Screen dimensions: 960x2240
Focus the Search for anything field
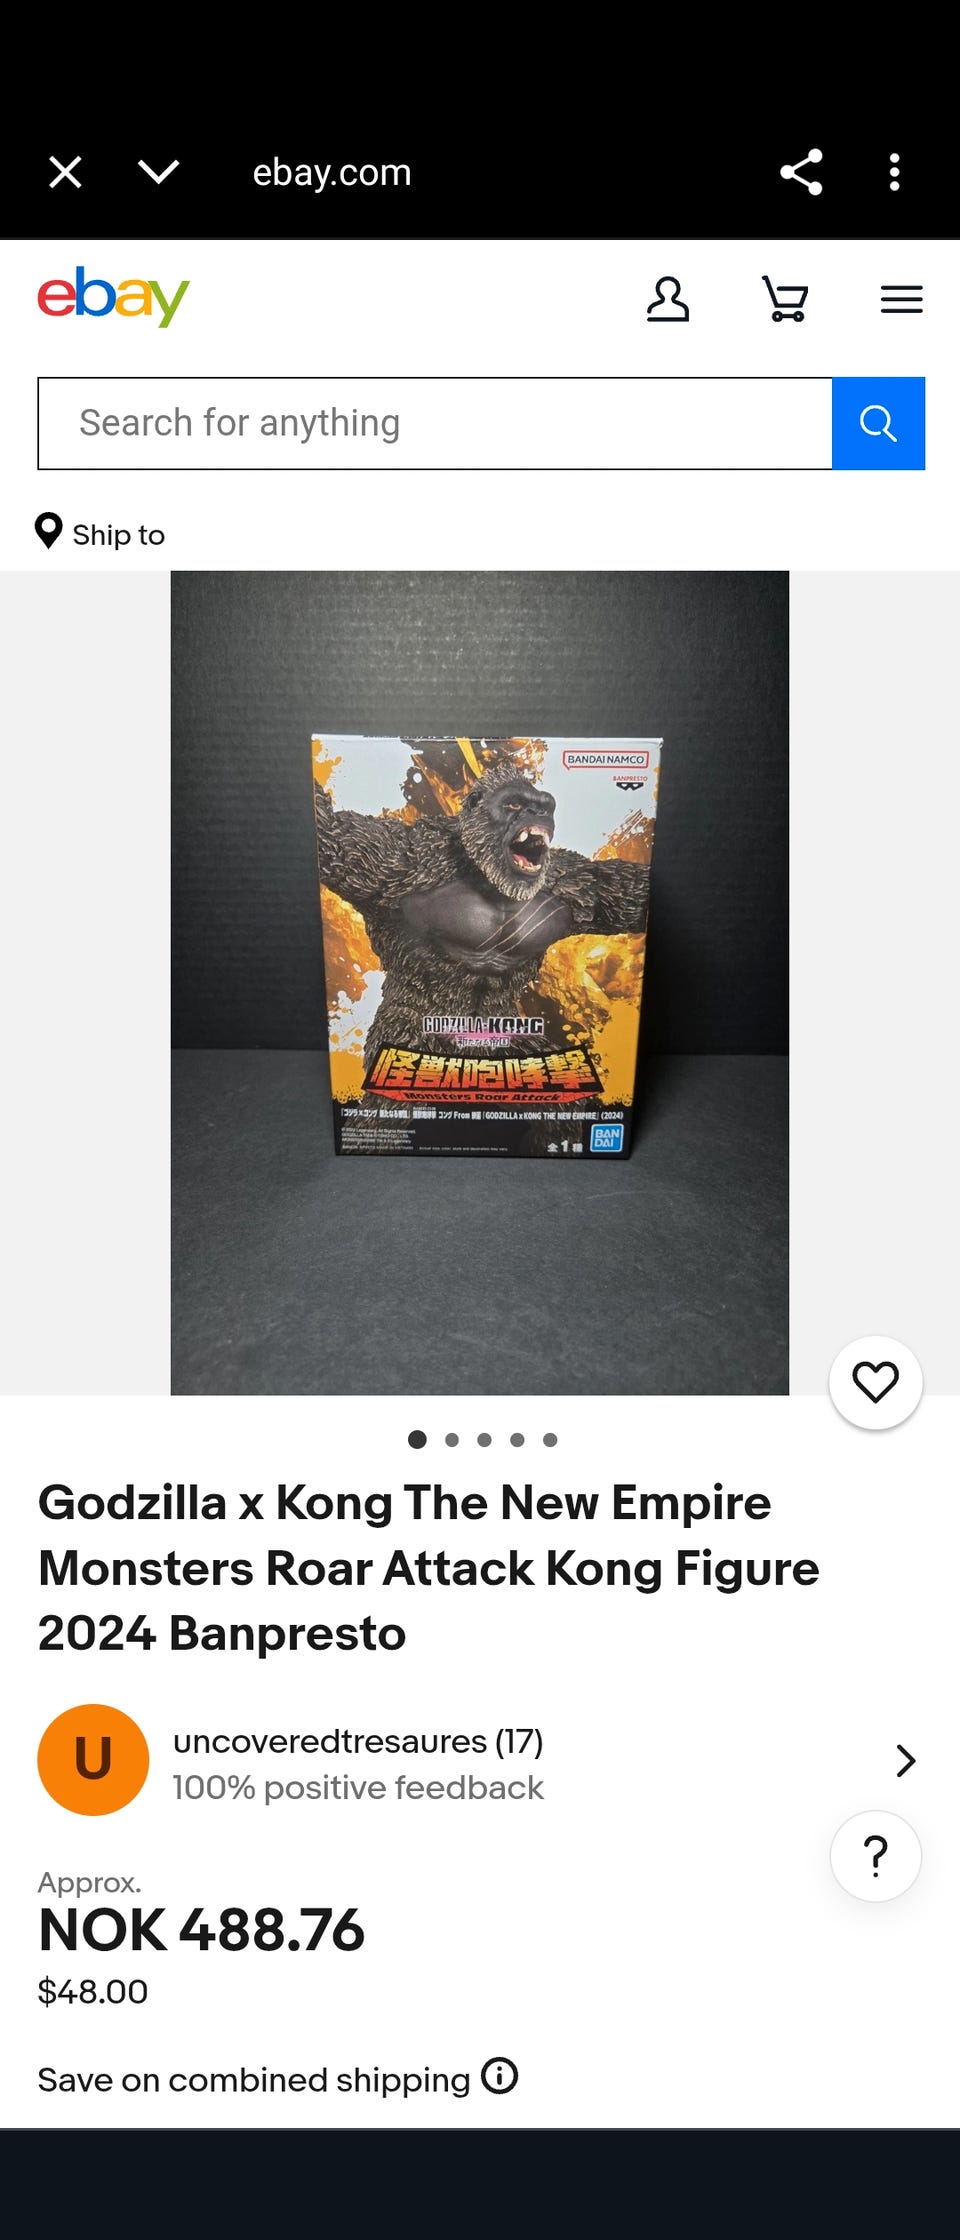pyautogui.click(x=435, y=423)
